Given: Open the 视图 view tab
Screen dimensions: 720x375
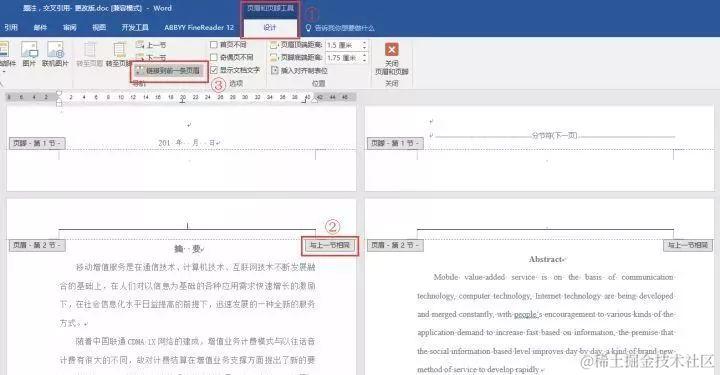Looking at the screenshot, I should click(99, 28).
